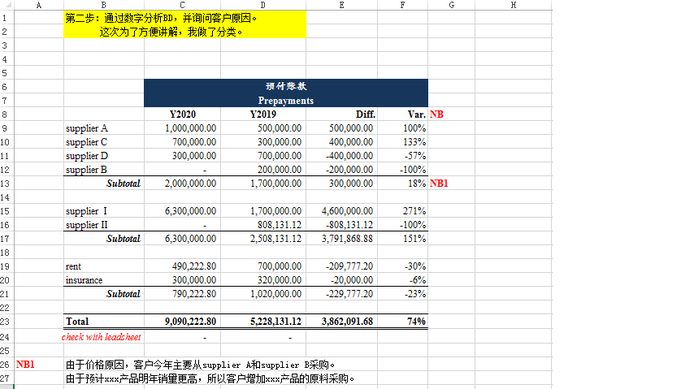Select the supplier II cell

pos(104,225)
